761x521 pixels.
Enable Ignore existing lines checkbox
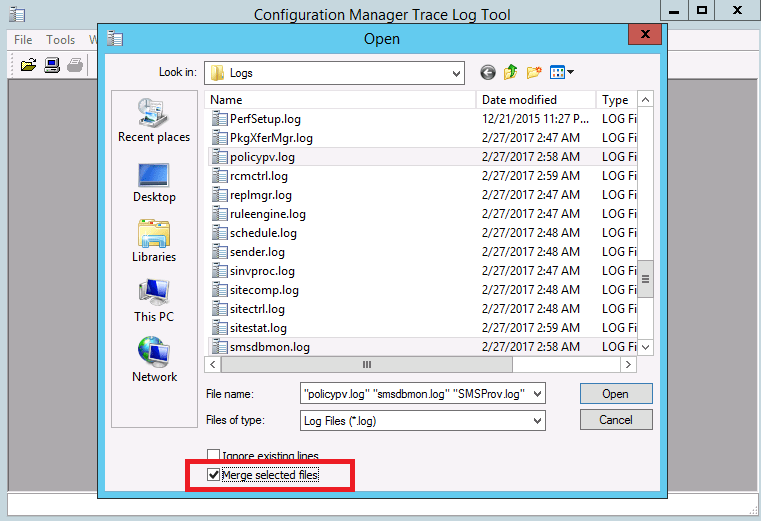click(213, 456)
